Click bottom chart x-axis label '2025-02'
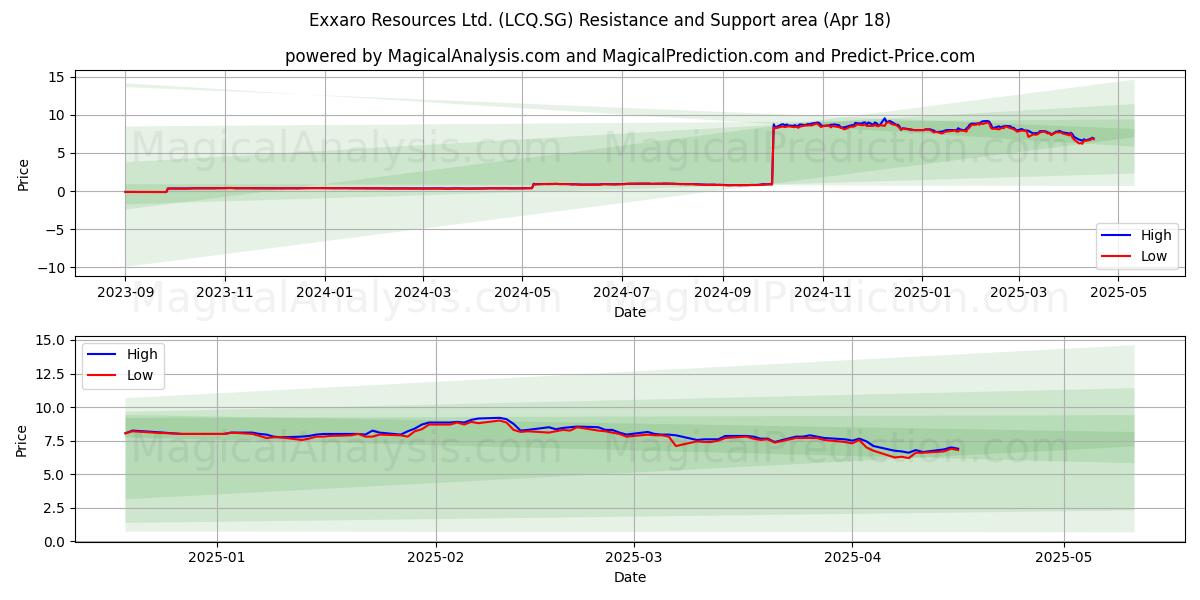Viewport: 1200px width, 600px height. [437, 559]
